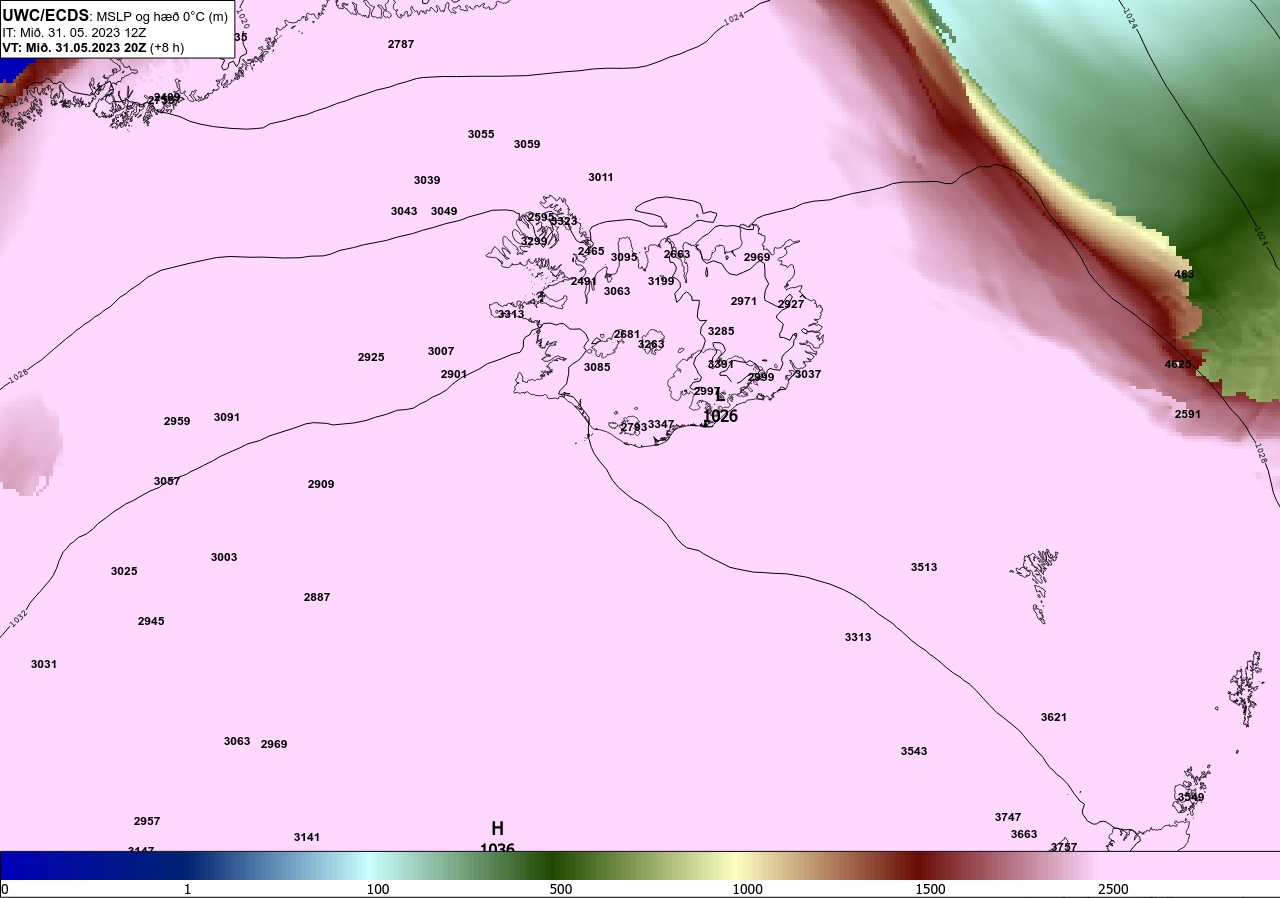The height and width of the screenshot is (898, 1280).
Task: Click the 3091 height value
Action: (x=227, y=417)
